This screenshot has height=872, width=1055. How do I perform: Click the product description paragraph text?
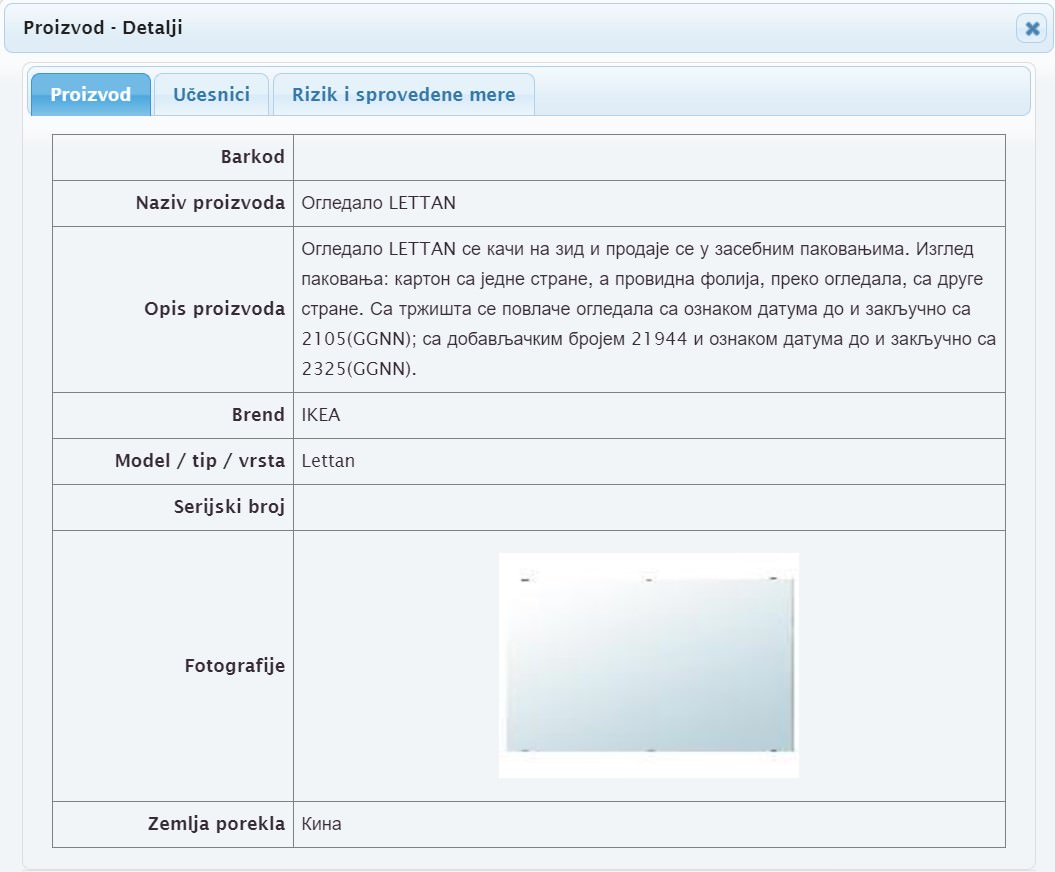tap(648, 309)
